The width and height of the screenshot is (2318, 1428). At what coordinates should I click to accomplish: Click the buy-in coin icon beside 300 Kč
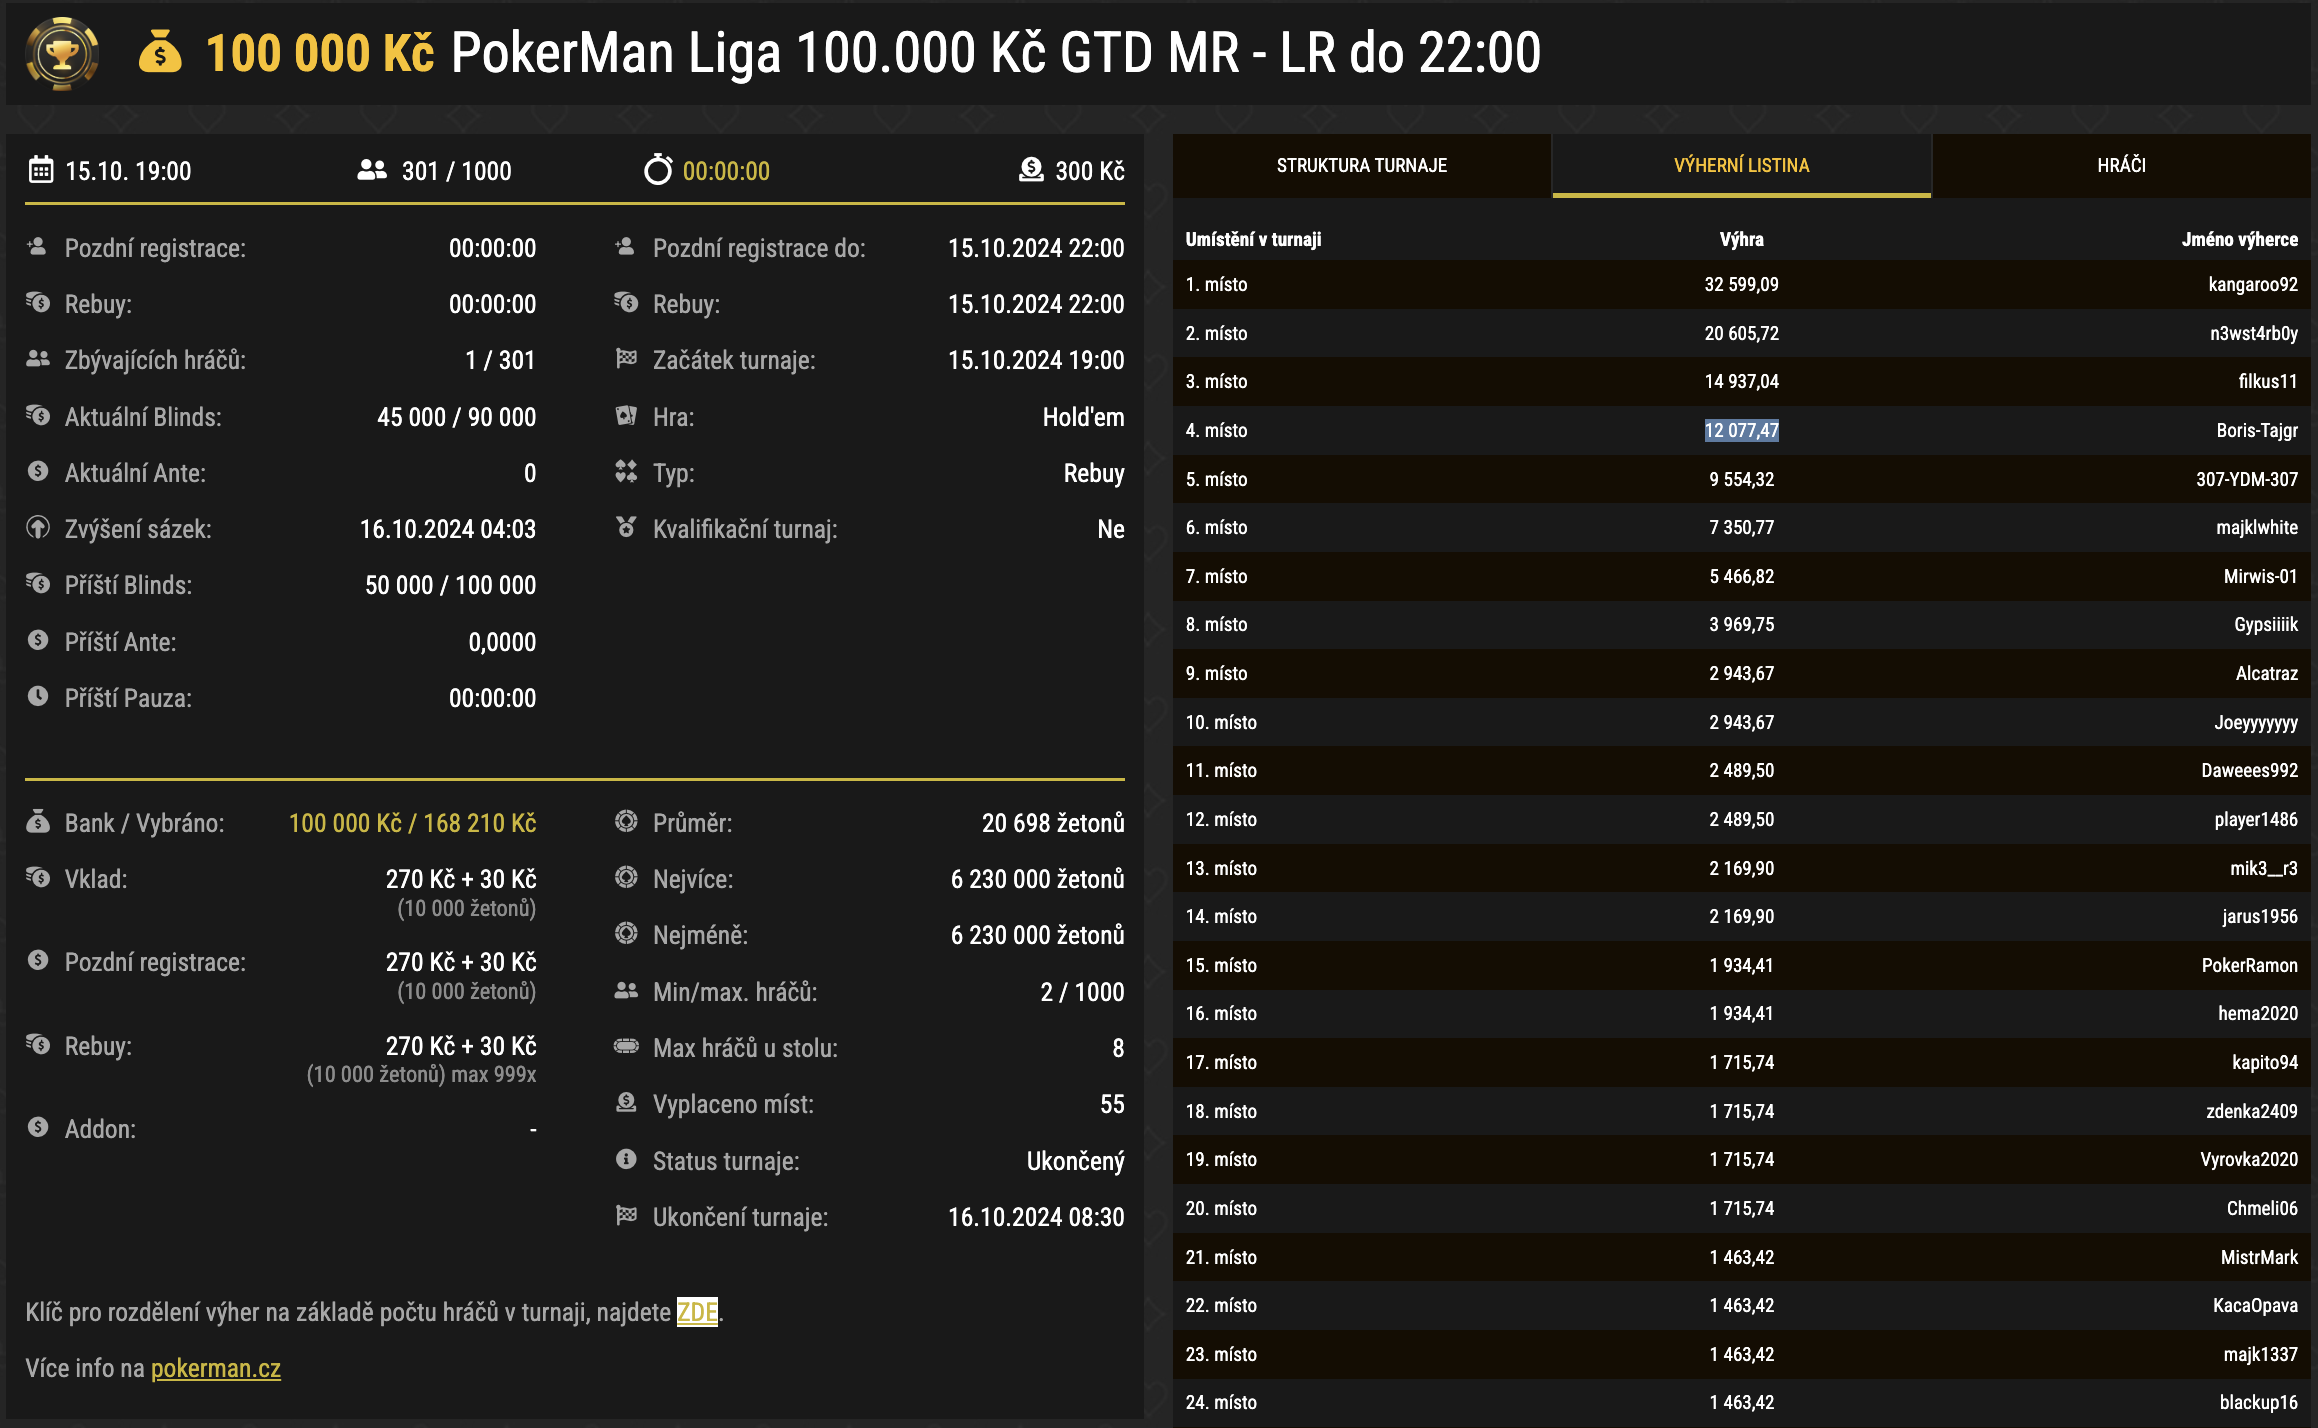pos(1031,170)
